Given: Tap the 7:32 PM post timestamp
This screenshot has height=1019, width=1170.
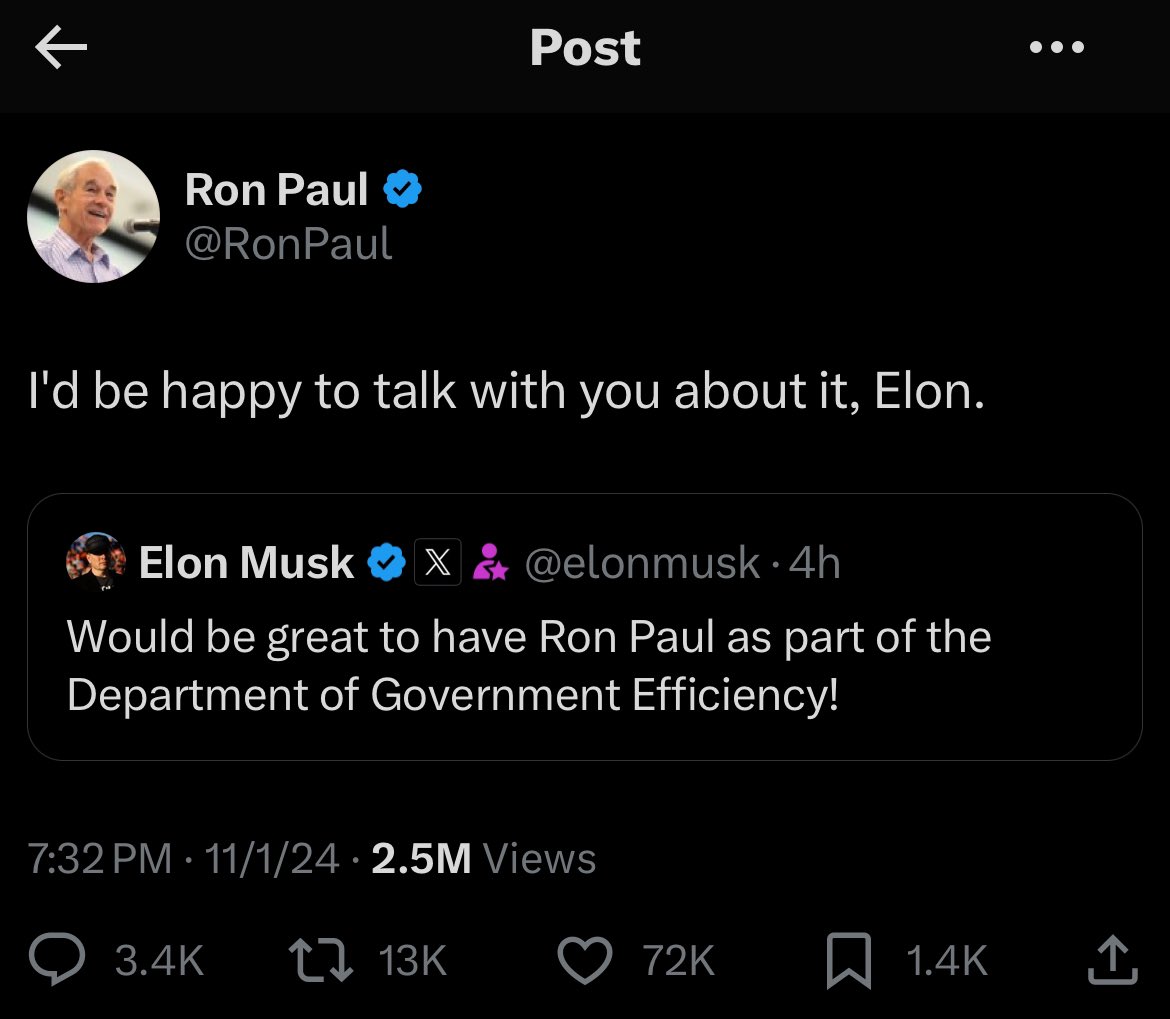Looking at the screenshot, I should click(99, 859).
